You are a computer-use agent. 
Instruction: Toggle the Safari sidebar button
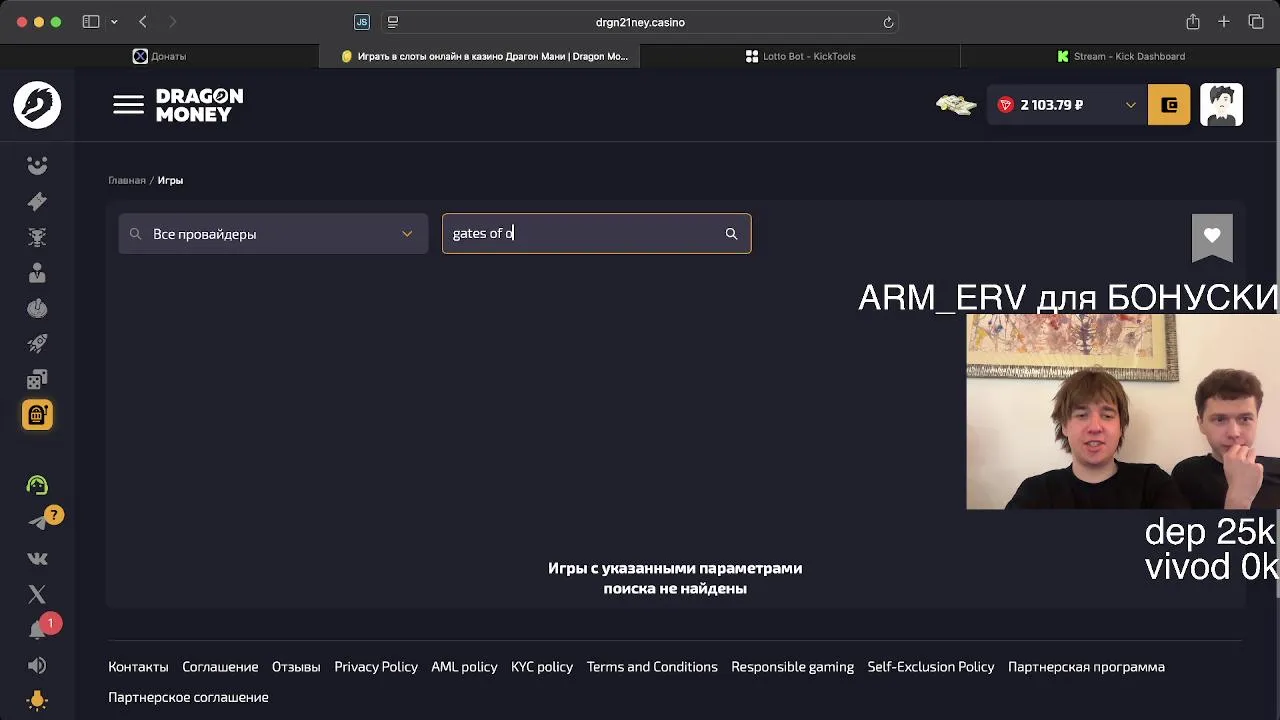pyautogui.click(x=91, y=22)
